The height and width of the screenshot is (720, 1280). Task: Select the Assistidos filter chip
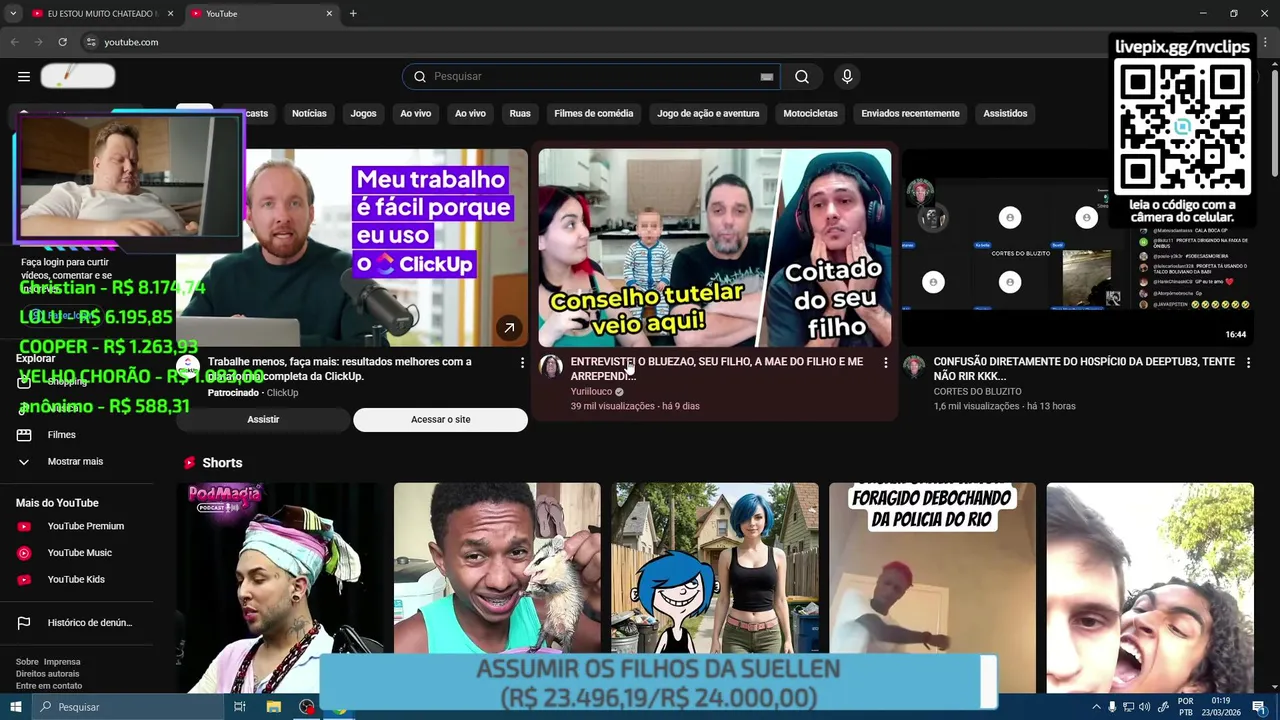pos(1005,114)
